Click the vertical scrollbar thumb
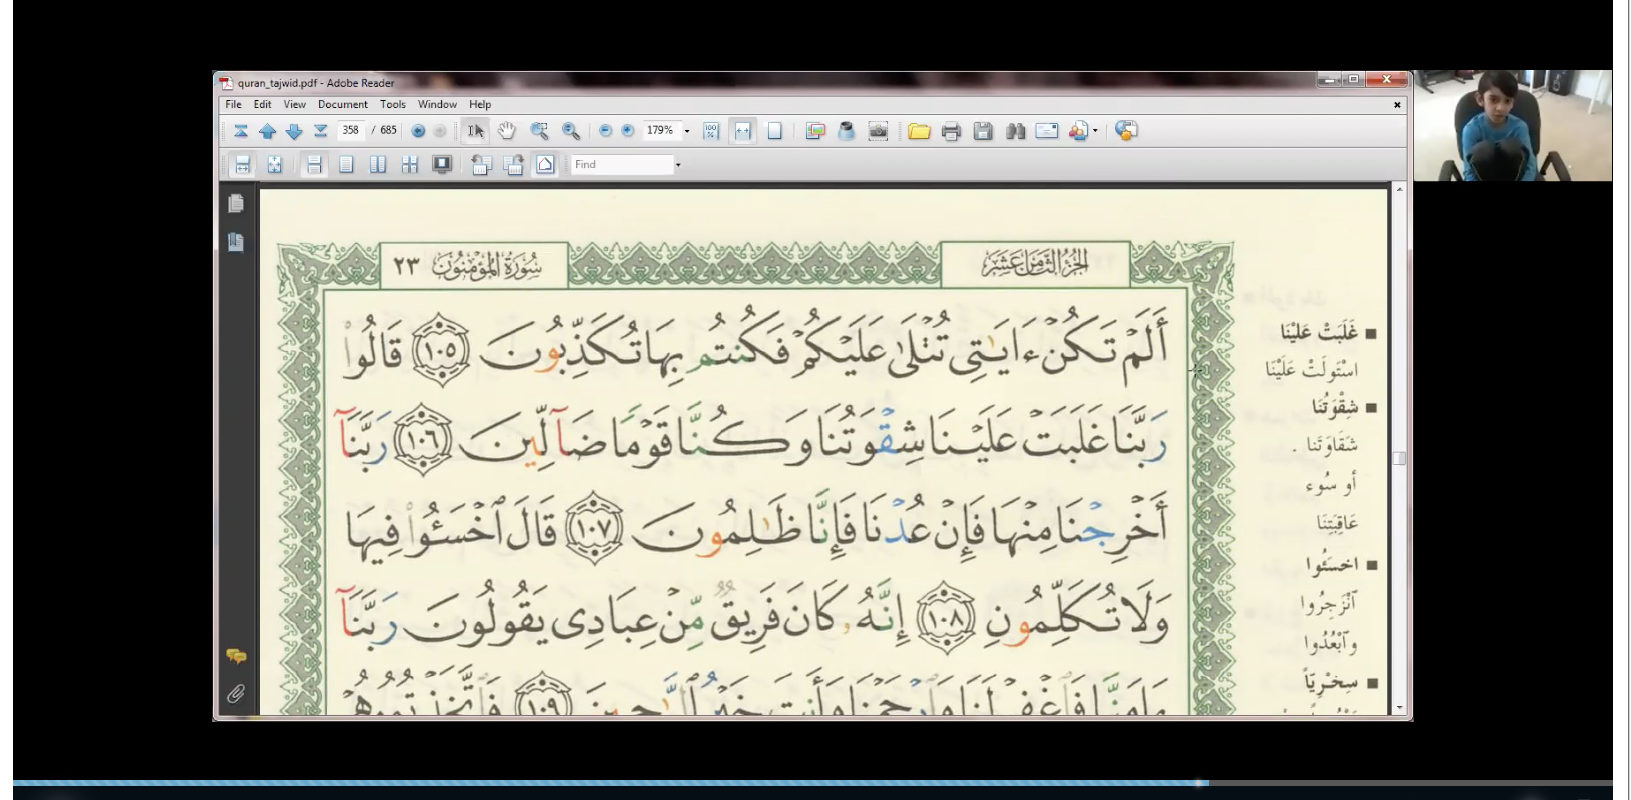1631x800 pixels. click(1399, 458)
